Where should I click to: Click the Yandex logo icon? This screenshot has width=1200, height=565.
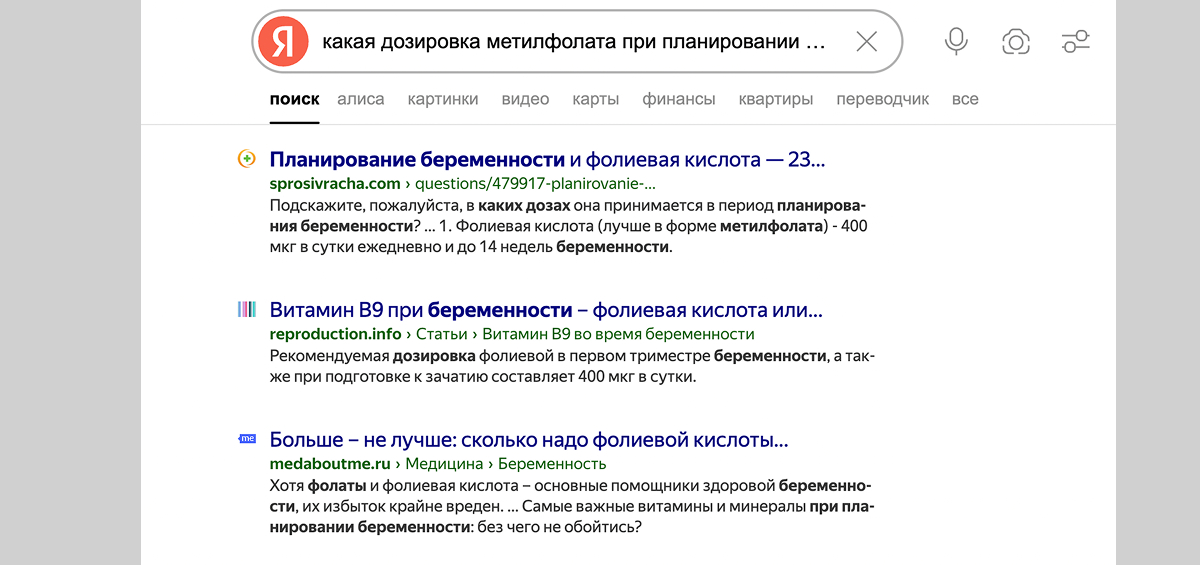pyautogui.click(x=283, y=42)
